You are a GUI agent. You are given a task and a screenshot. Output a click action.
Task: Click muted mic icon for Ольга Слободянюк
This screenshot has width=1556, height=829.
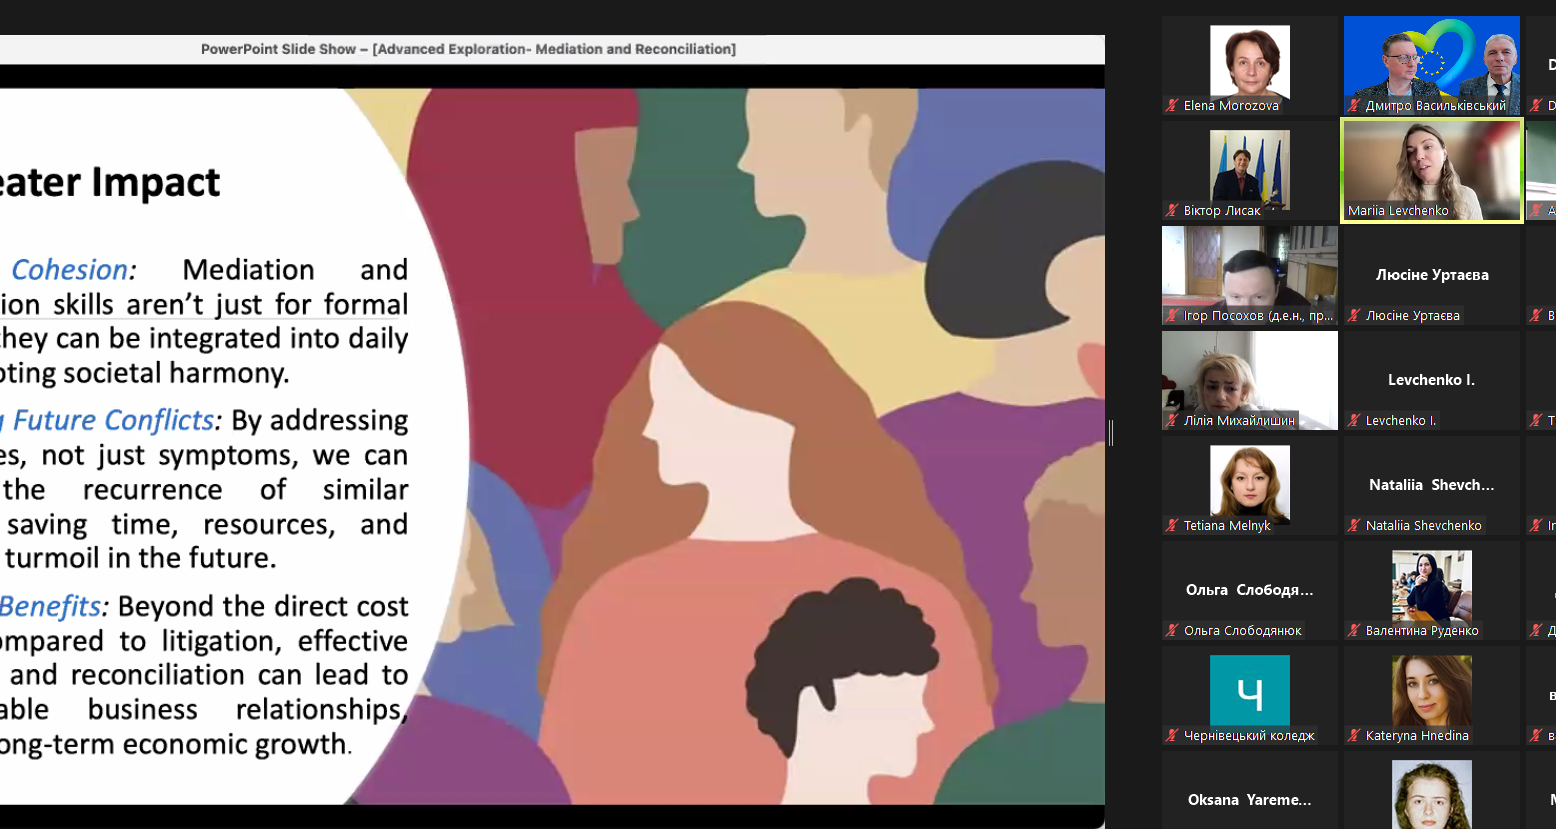1172,631
